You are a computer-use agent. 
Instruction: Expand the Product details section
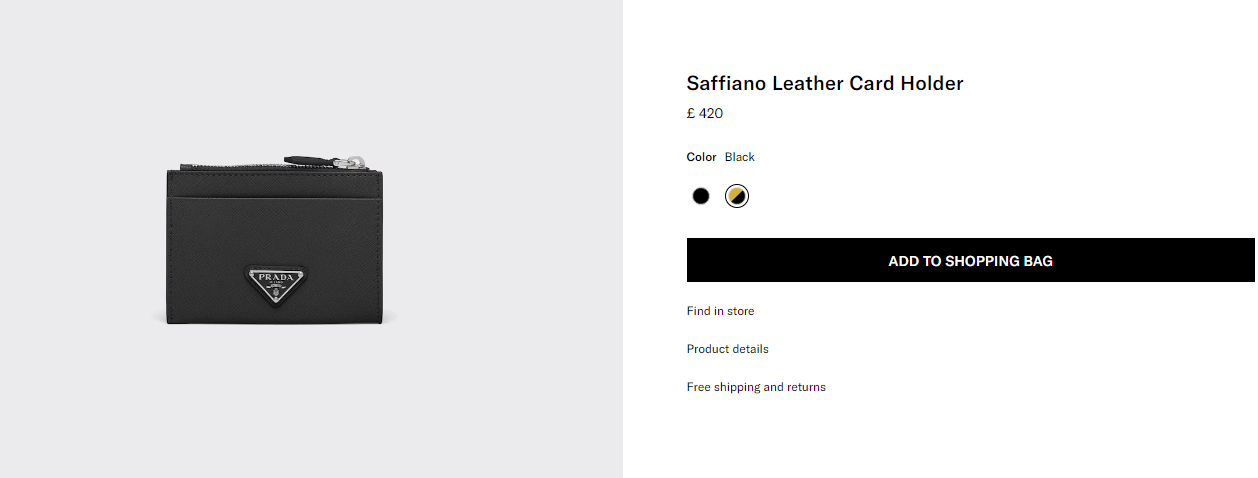pyautogui.click(x=727, y=349)
